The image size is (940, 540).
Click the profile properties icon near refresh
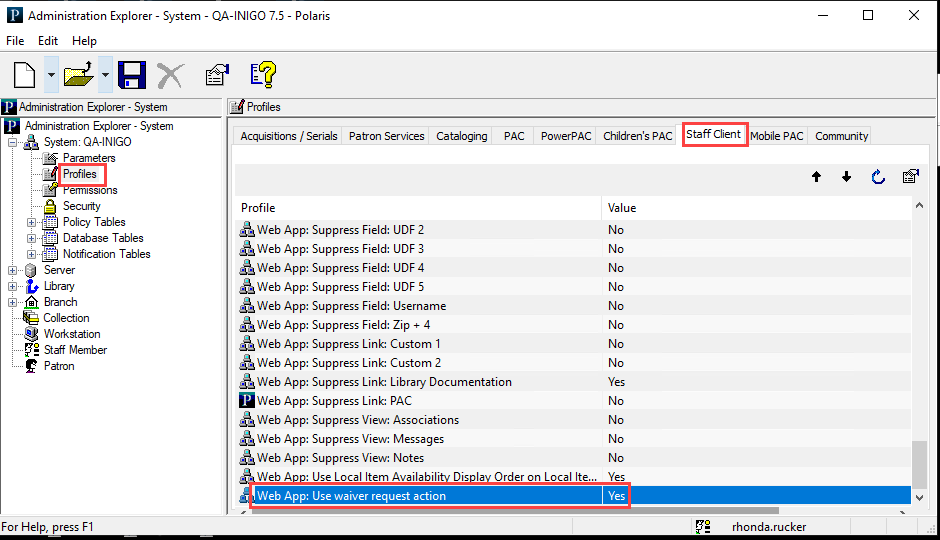(x=911, y=177)
